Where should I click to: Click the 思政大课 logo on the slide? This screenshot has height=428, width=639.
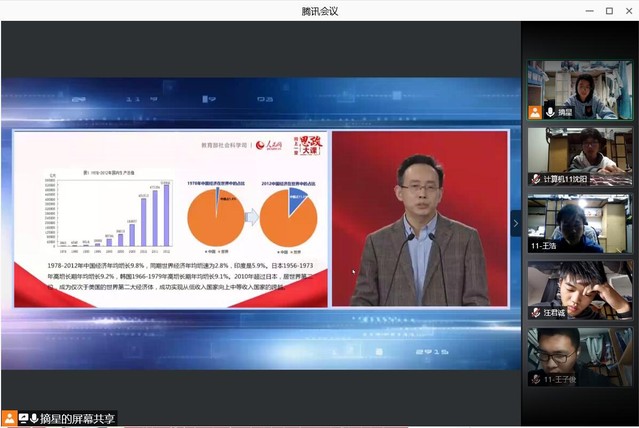pos(308,146)
